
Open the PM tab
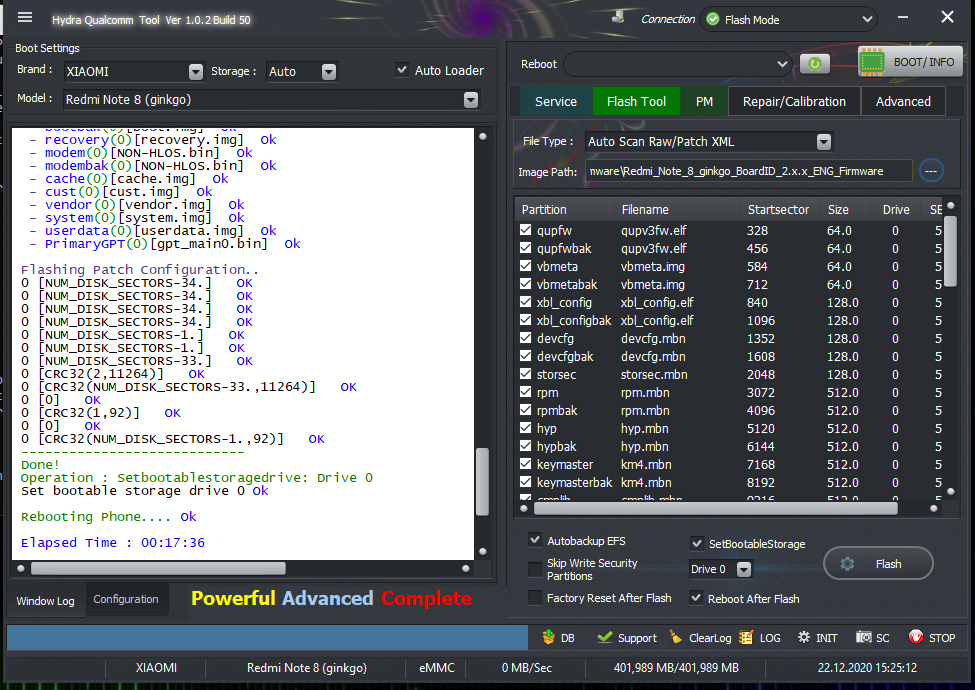click(x=704, y=101)
